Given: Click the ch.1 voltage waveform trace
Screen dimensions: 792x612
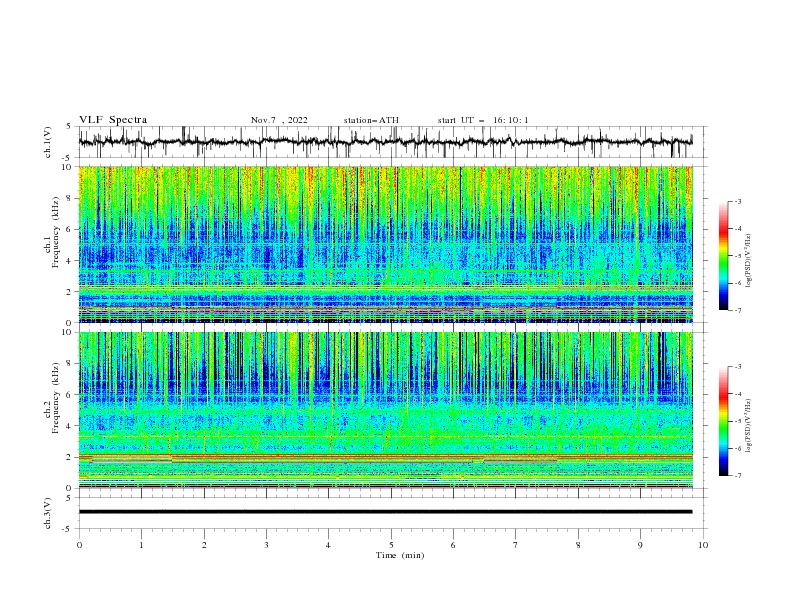Looking at the screenshot, I should pyautogui.click(x=385, y=142).
